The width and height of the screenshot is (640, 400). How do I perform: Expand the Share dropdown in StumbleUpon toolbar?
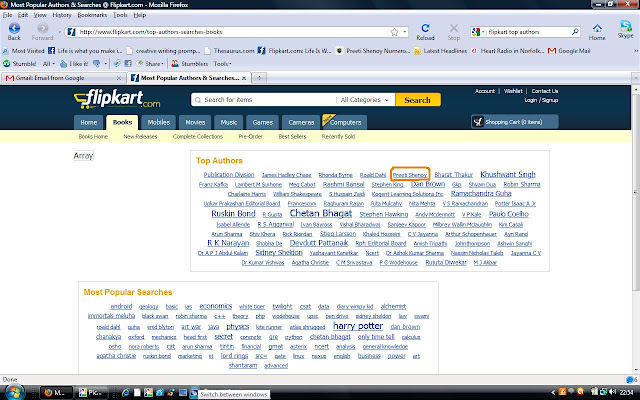(150, 64)
